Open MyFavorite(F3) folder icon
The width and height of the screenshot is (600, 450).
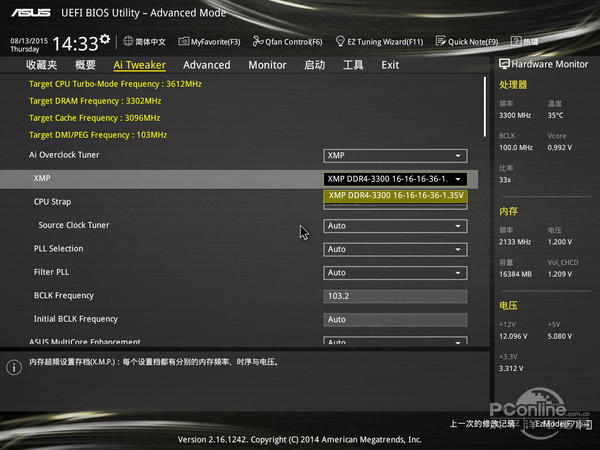[183, 41]
